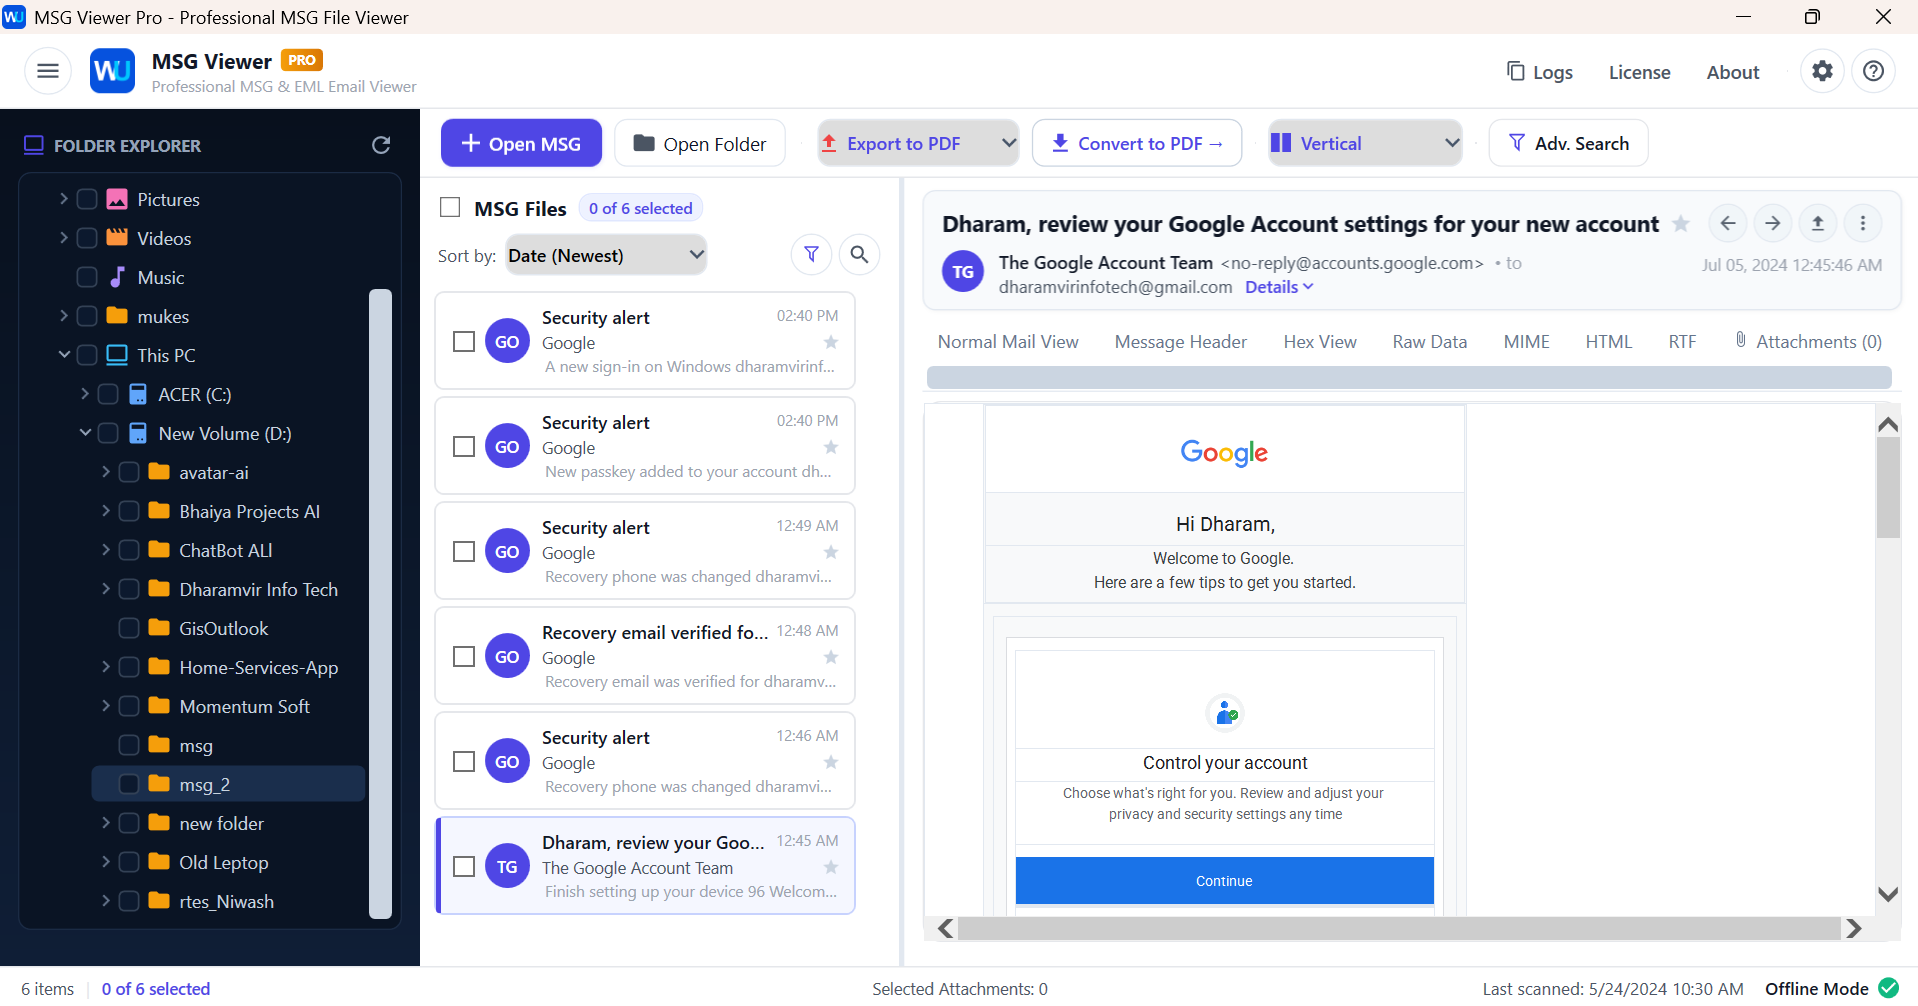
Task: Refresh the Folder Explorer
Action: coord(381,145)
